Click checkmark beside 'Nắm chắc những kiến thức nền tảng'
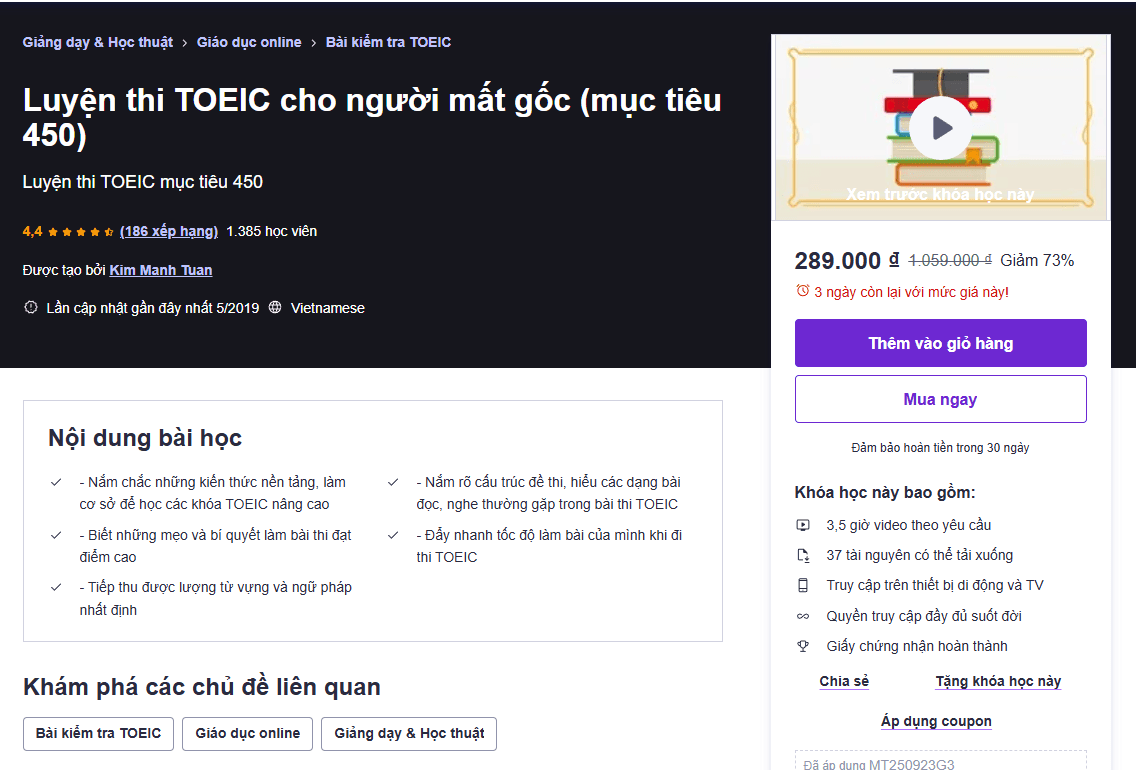The height and width of the screenshot is (770, 1136). pyautogui.click(x=56, y=482)
